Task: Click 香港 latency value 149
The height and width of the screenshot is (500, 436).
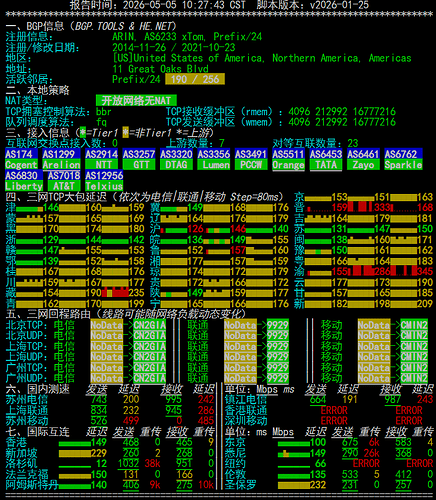Action: tap(99, 442)
